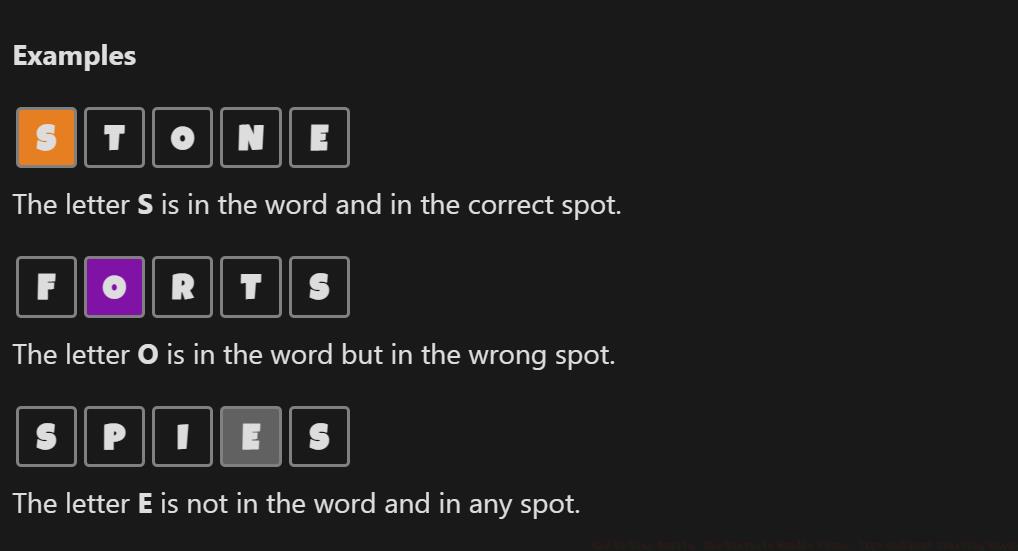Click the bold O in wrong-spot explanation
This screenshot has height=551, width=1018.
[x=148, y=355]
